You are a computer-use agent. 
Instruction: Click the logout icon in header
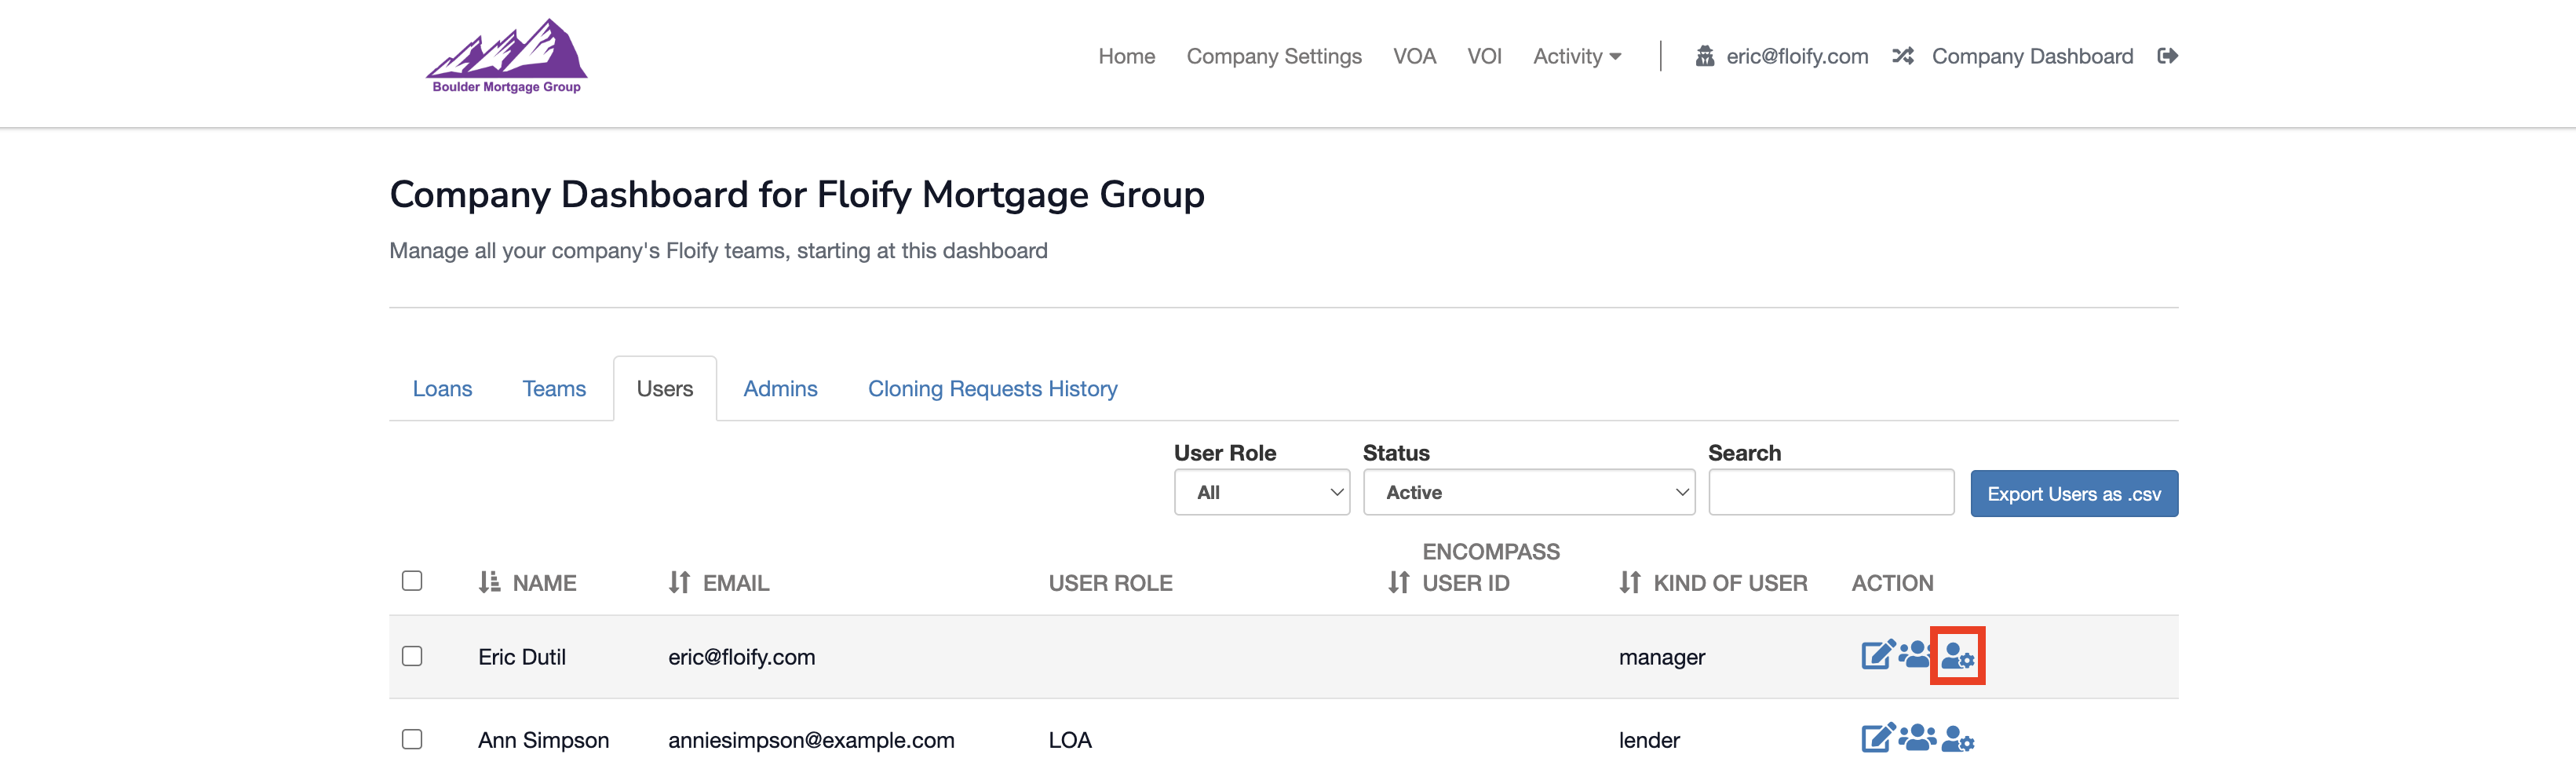click(x=2167, y=56)
